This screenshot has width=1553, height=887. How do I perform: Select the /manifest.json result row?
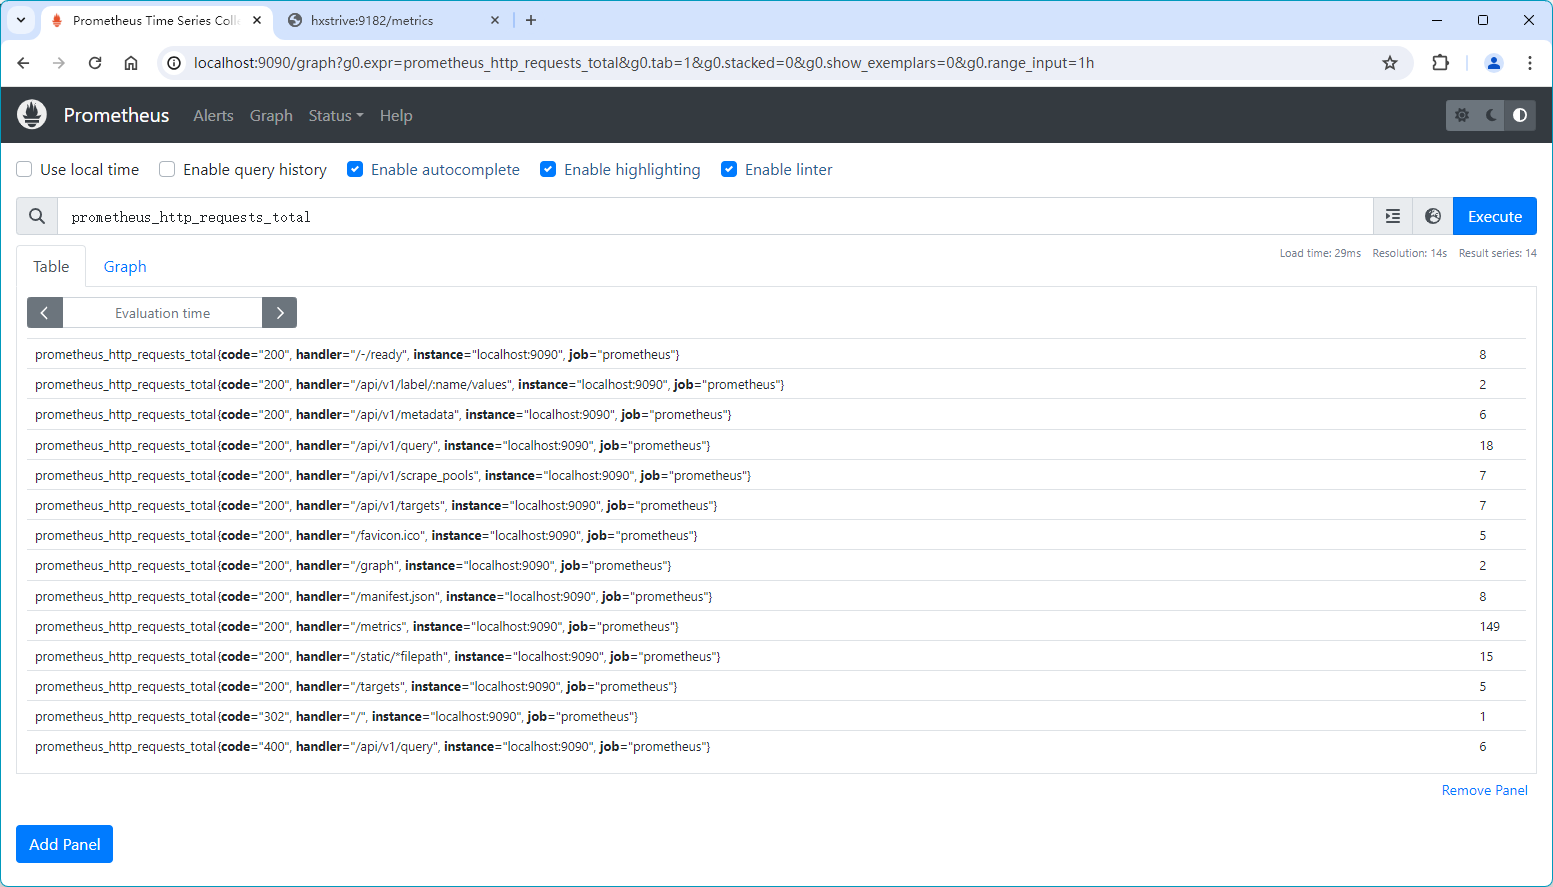coord(776,596)
